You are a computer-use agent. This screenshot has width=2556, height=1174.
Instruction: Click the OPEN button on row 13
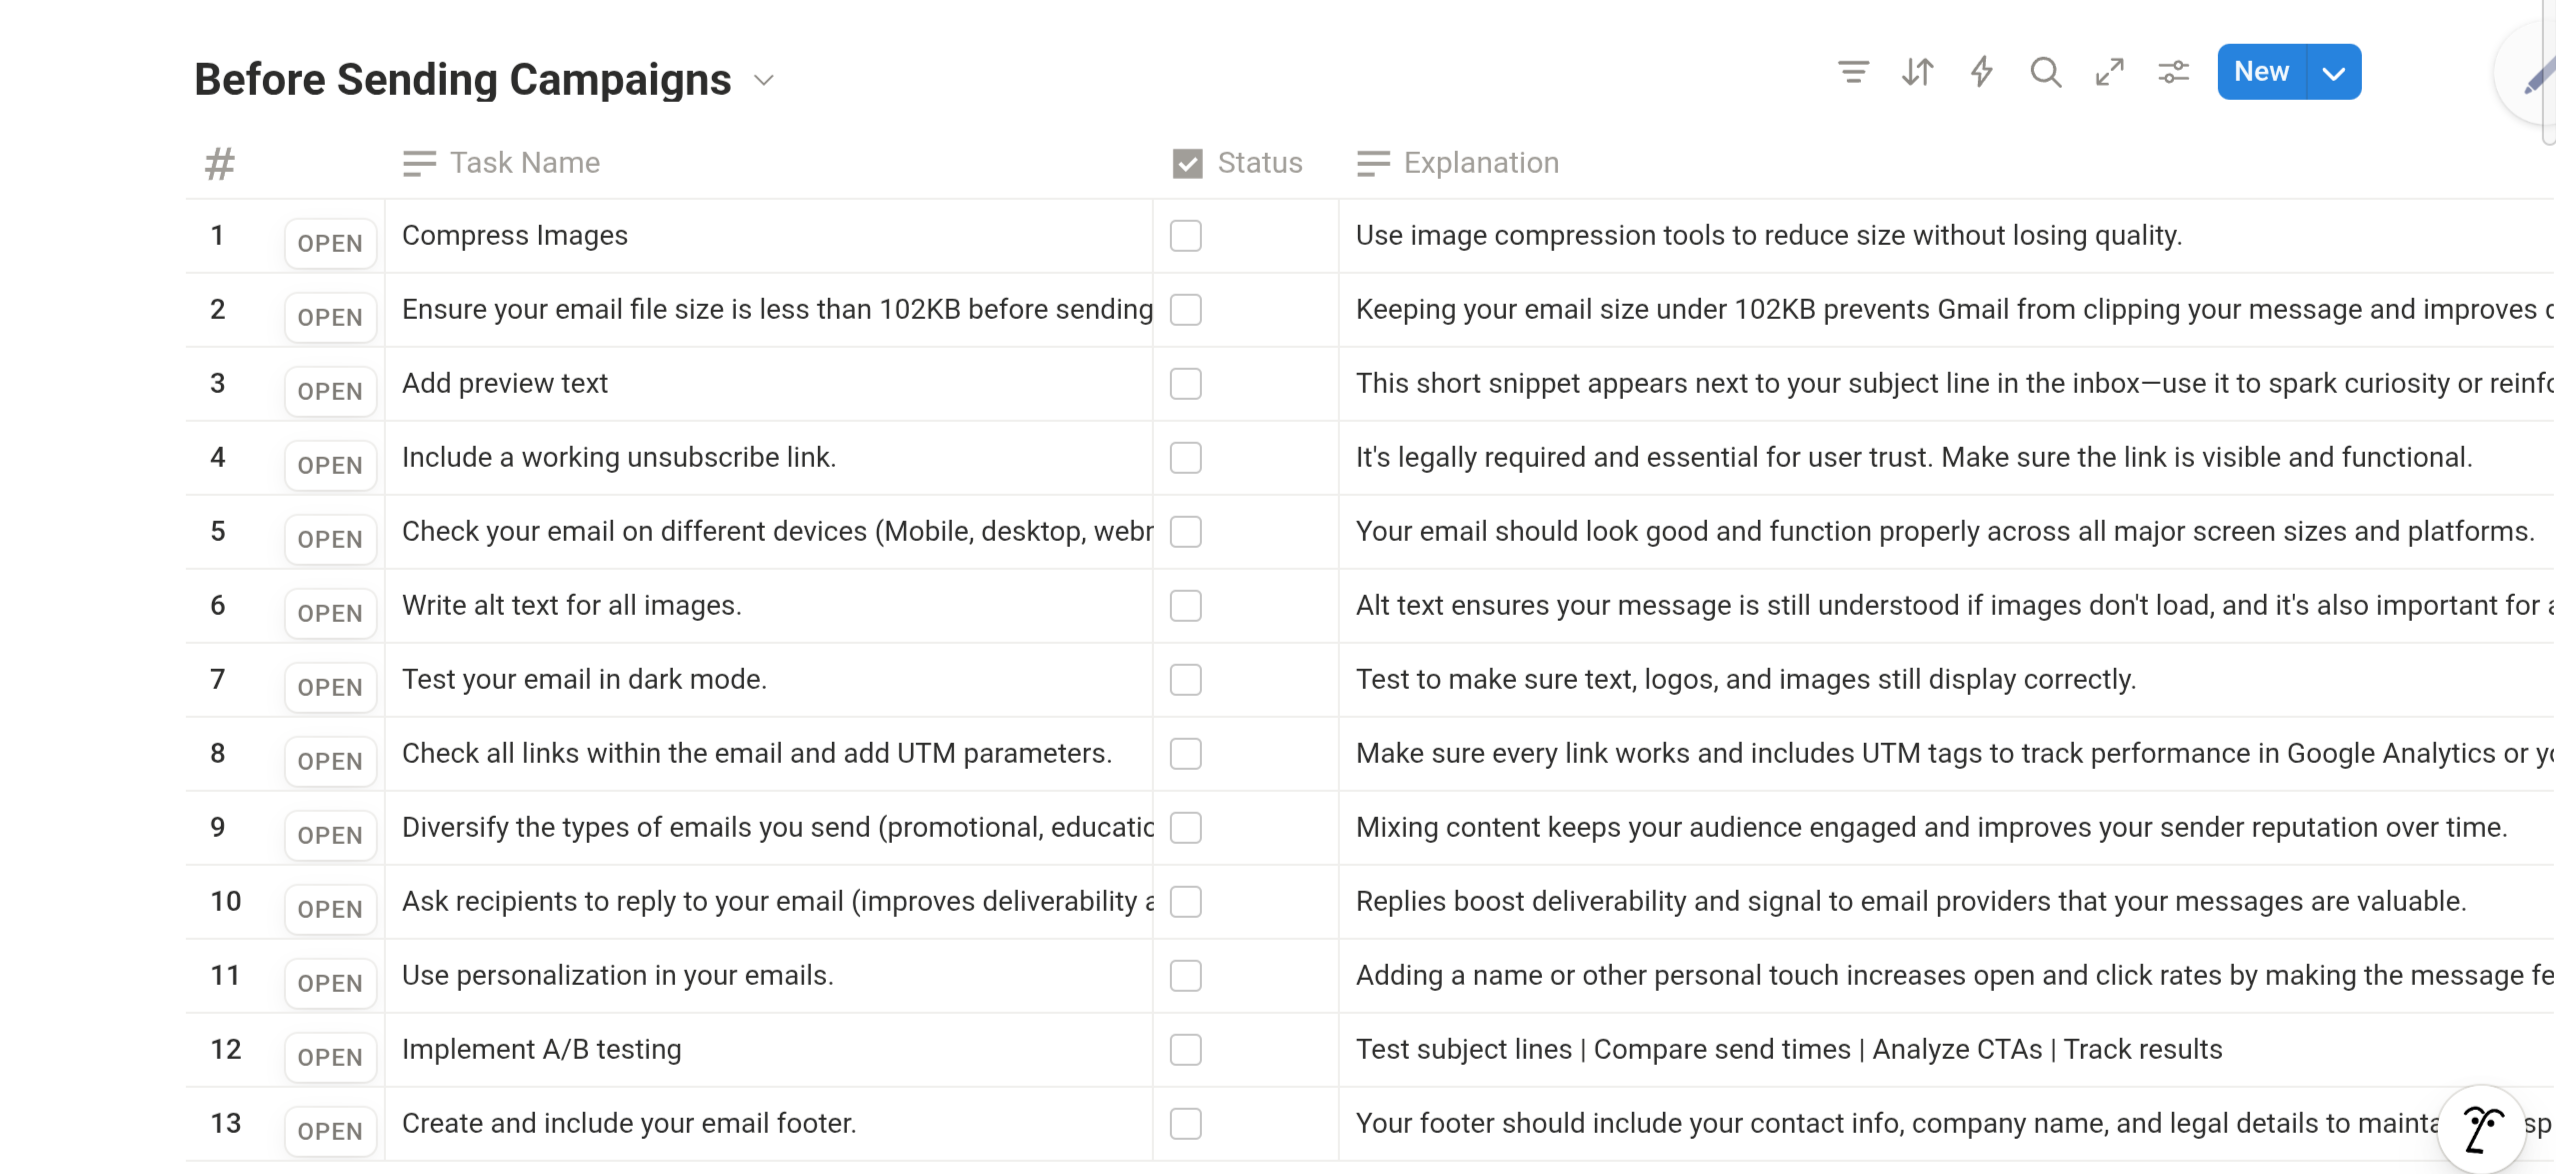[330, 1131]
